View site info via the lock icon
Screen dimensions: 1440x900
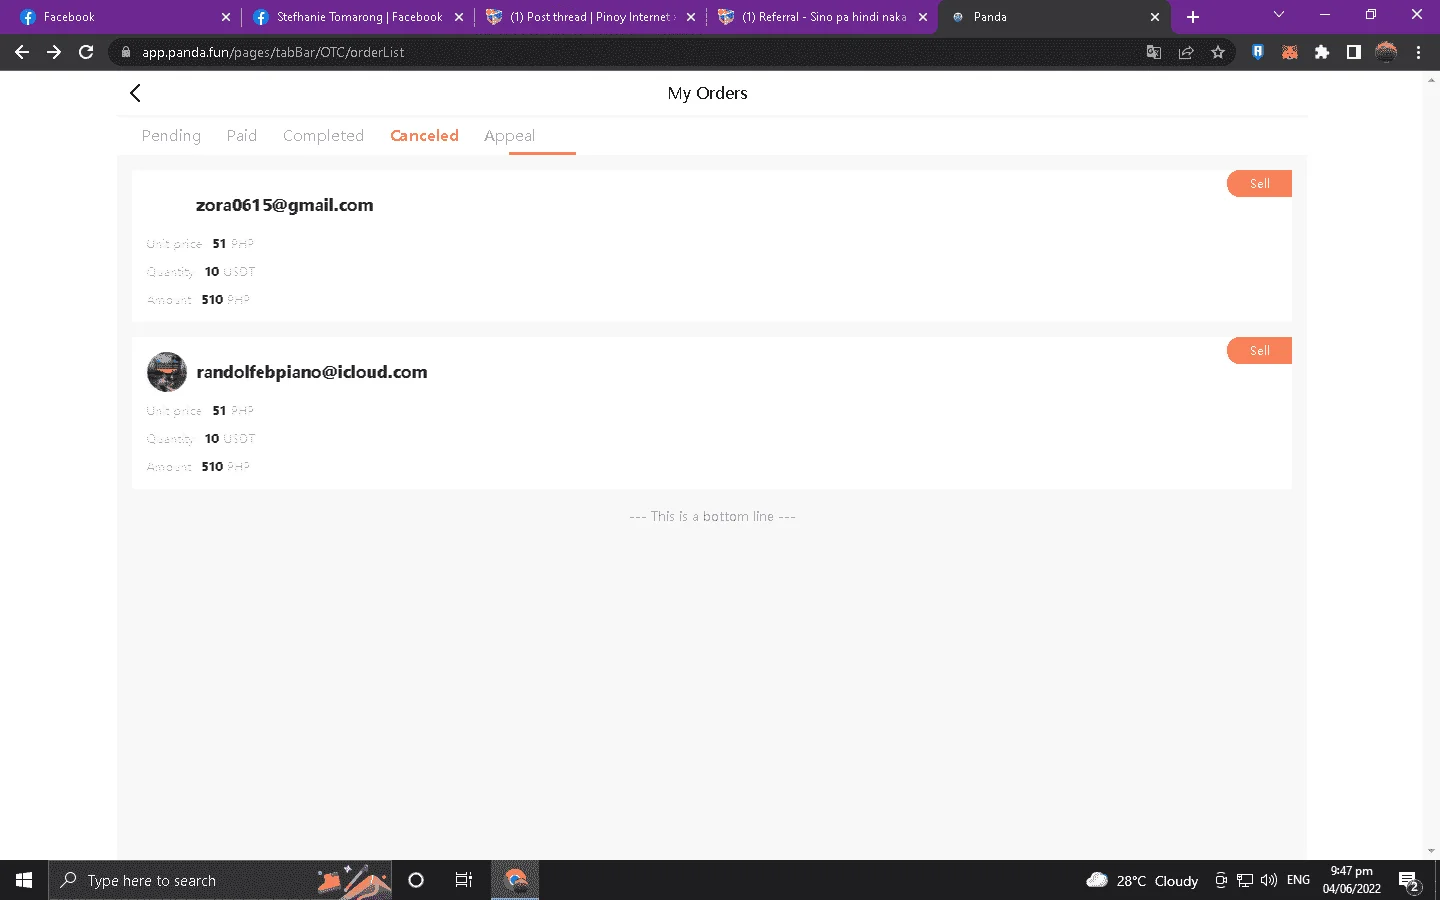coord(125,52)
